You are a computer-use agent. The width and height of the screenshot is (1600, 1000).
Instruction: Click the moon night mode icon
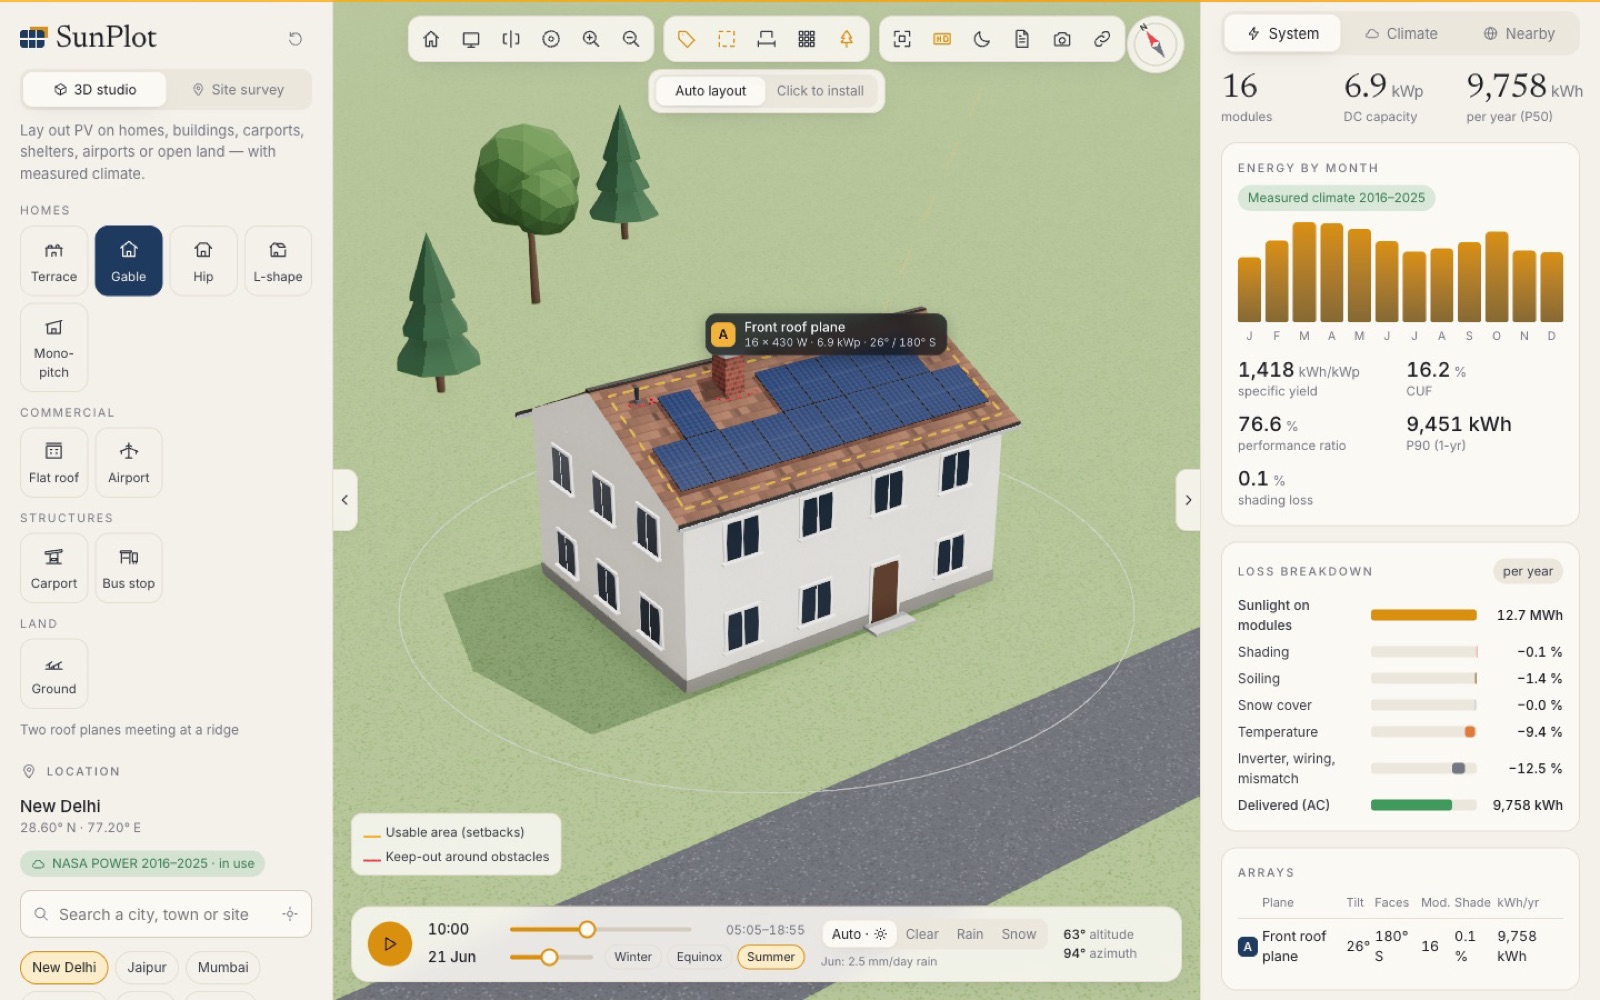tap(982, 39)
